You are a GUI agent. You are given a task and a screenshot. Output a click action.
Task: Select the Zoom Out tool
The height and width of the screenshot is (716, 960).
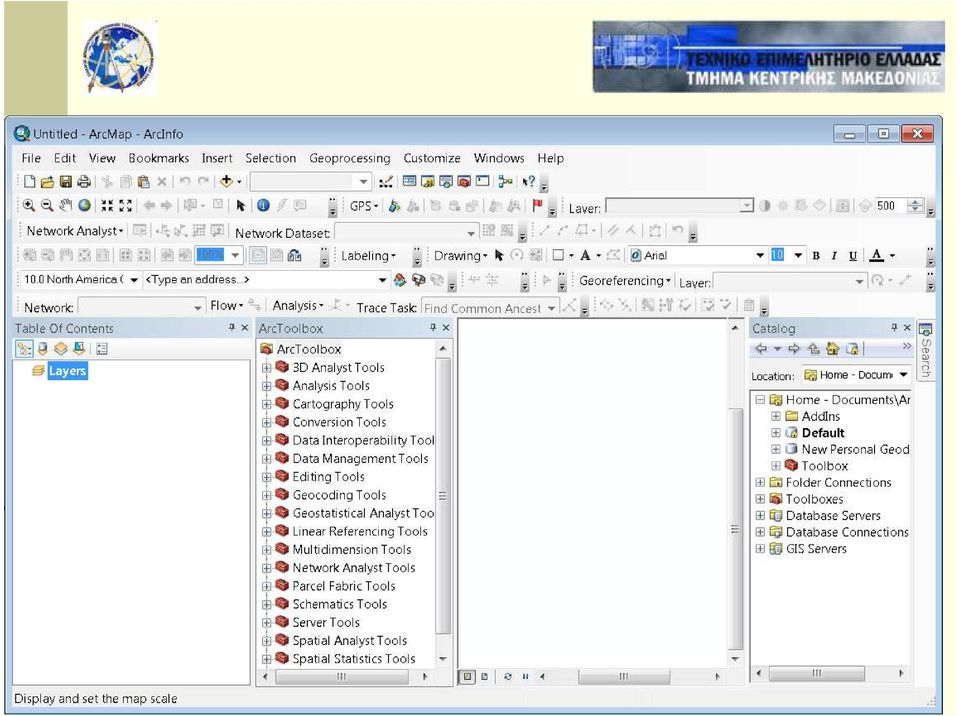[x=47, y=205]
